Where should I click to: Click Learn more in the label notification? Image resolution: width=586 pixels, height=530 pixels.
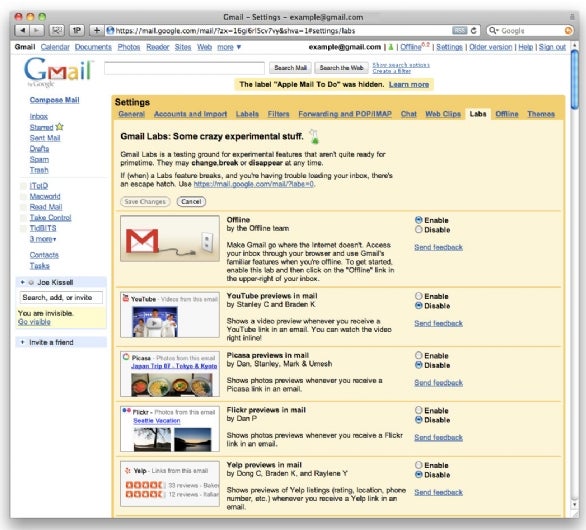[x=409, y=84]
